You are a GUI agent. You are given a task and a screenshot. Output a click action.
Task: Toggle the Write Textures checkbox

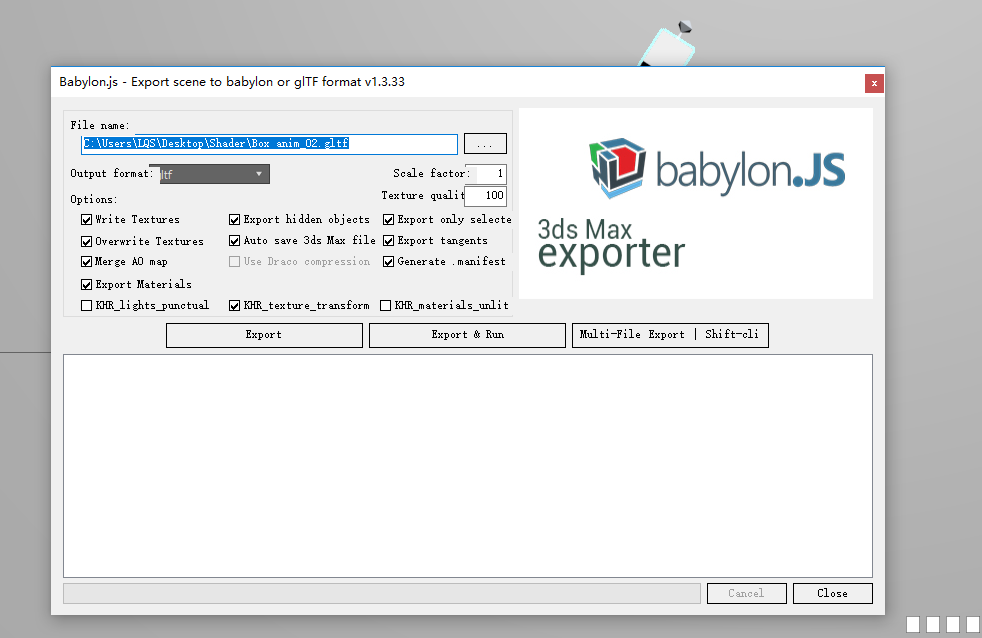87,219
